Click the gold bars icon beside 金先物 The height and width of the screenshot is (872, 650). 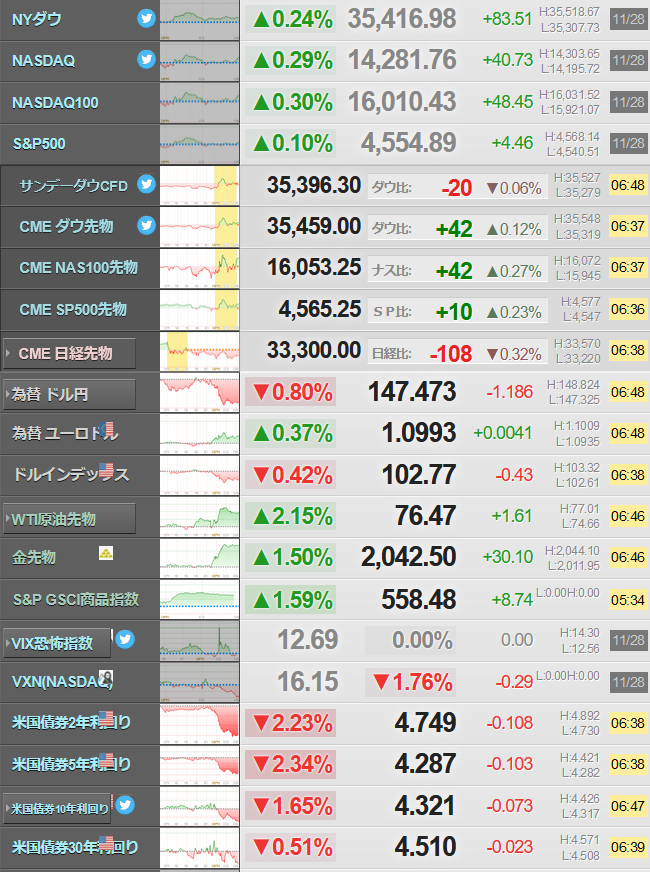pos(106,553)
